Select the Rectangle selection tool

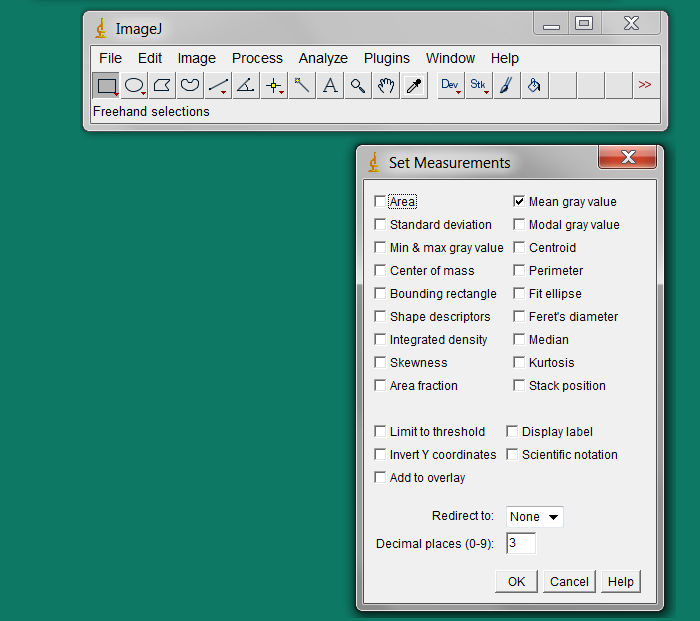click(106, 85)
